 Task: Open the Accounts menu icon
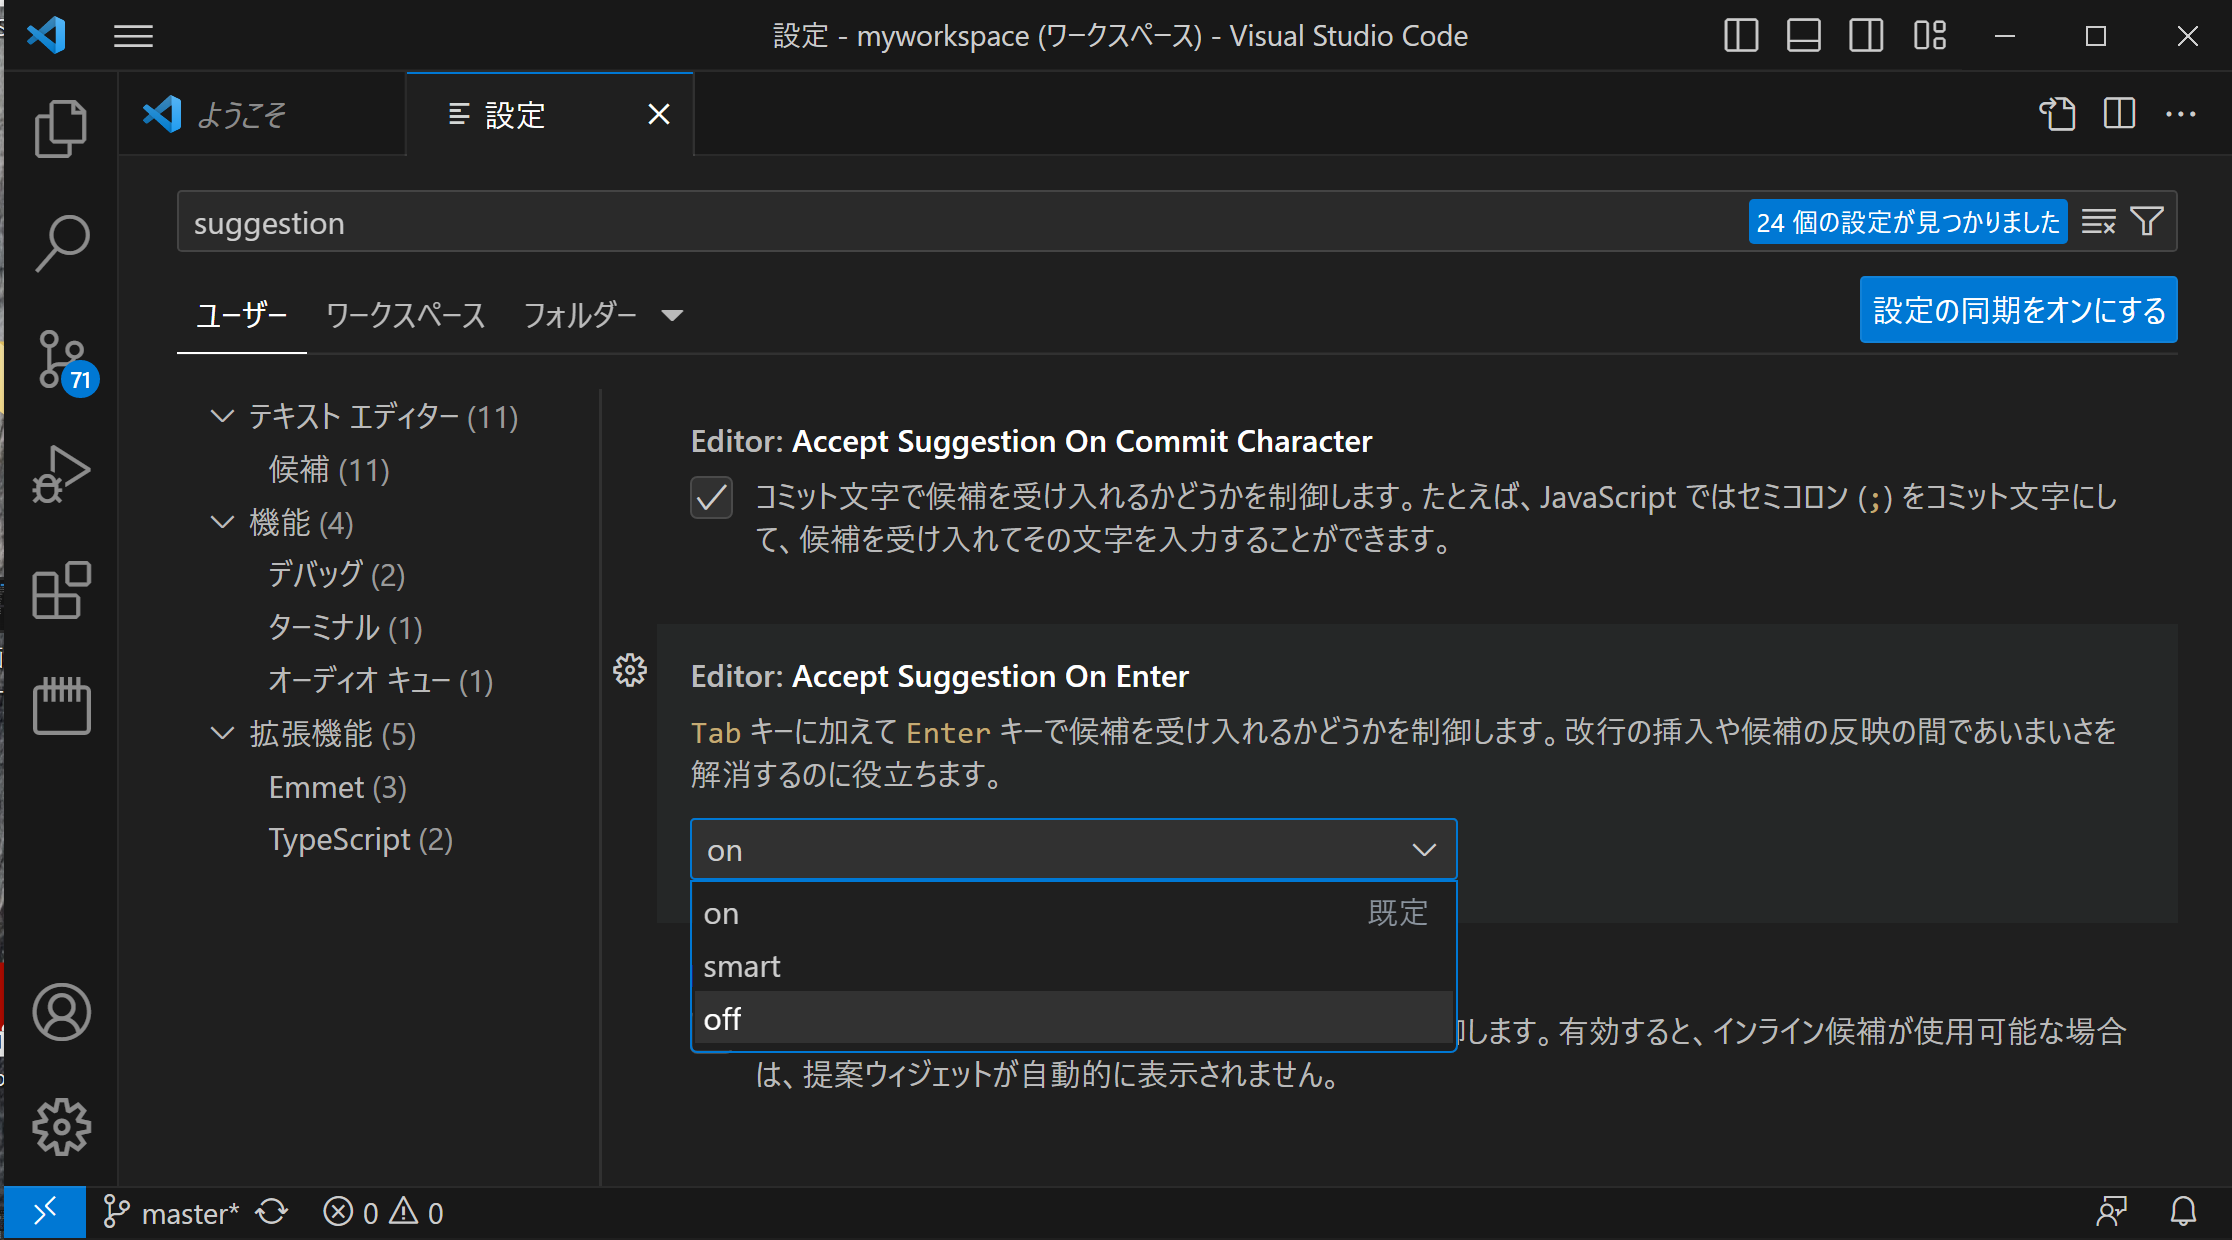(61, 1012)
